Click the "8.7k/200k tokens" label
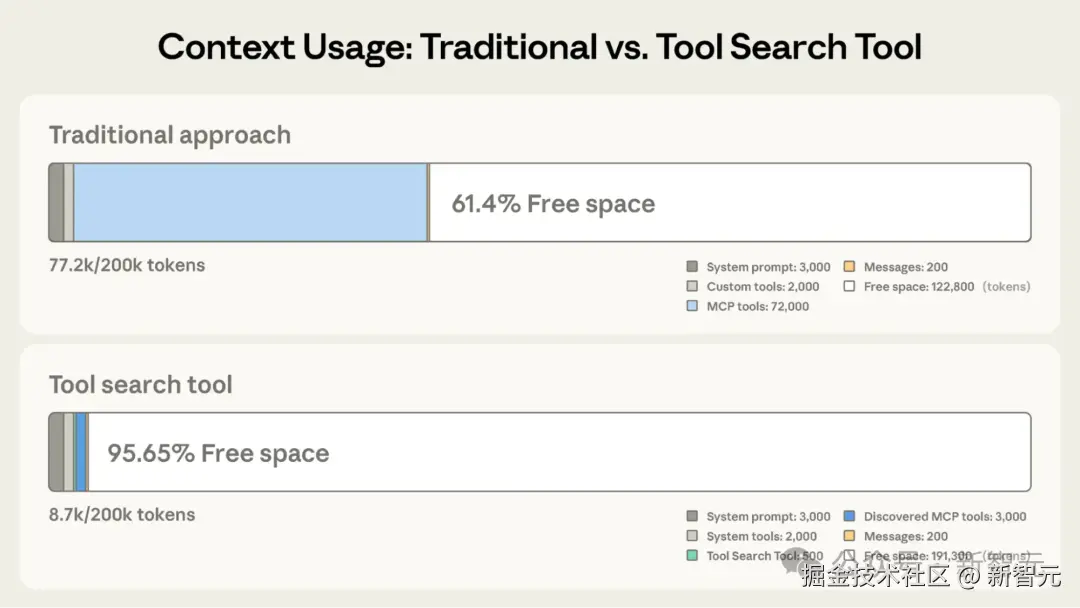This screenshot has width=1080, height=608. click(122, 515)
